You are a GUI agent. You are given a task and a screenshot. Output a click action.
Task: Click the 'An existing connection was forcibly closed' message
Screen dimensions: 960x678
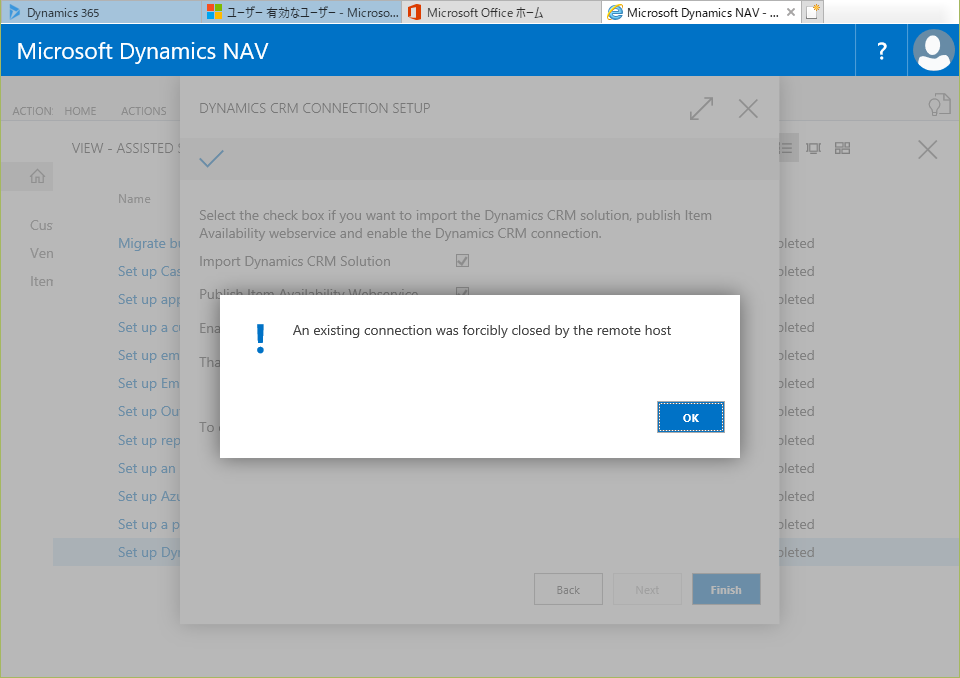click(482, 331)
